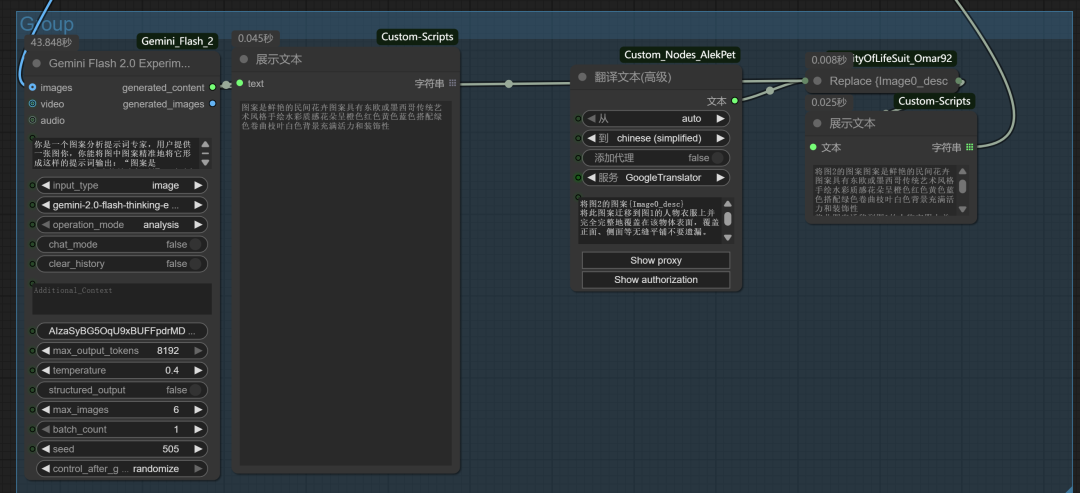Toggle the chat_mode switch
This screenshot has width=1080, height=493.
pyautogui.click(x=196, y=245)
